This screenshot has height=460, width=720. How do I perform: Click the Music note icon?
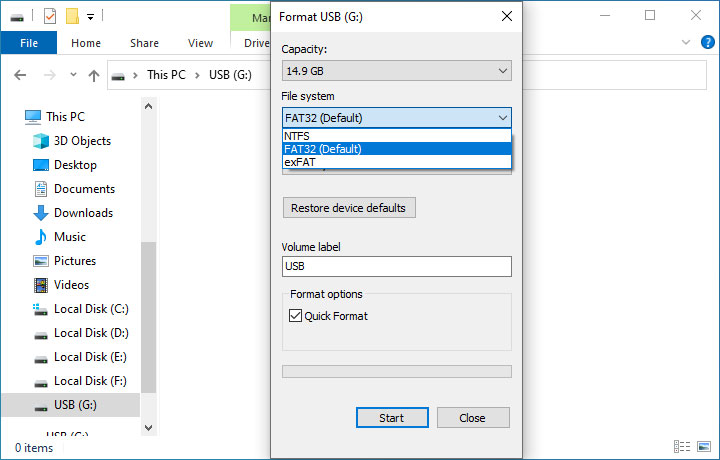[x=41, y=237]
